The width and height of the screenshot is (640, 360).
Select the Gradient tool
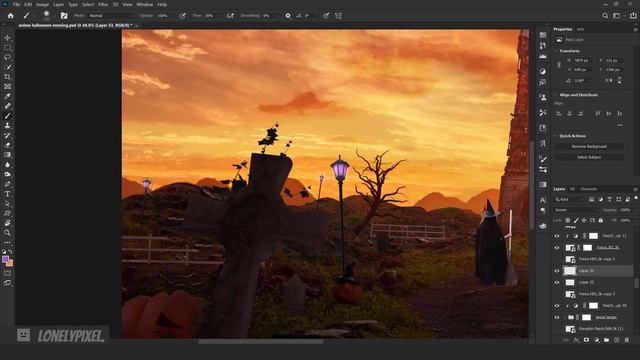tap(7, 155)
